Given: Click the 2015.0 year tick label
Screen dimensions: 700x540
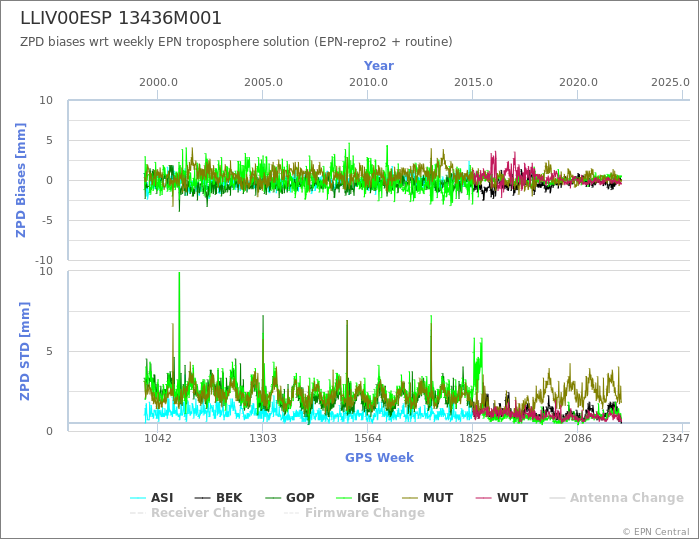Looking at the screenshot, I should click(x=473, y=83).
